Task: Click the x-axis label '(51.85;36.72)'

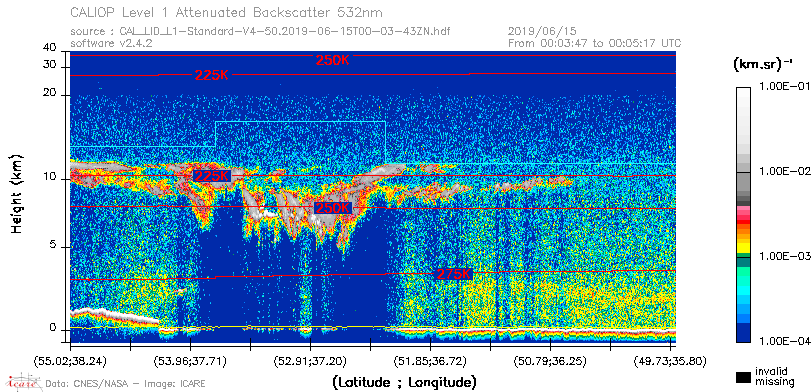Action: 430,360
